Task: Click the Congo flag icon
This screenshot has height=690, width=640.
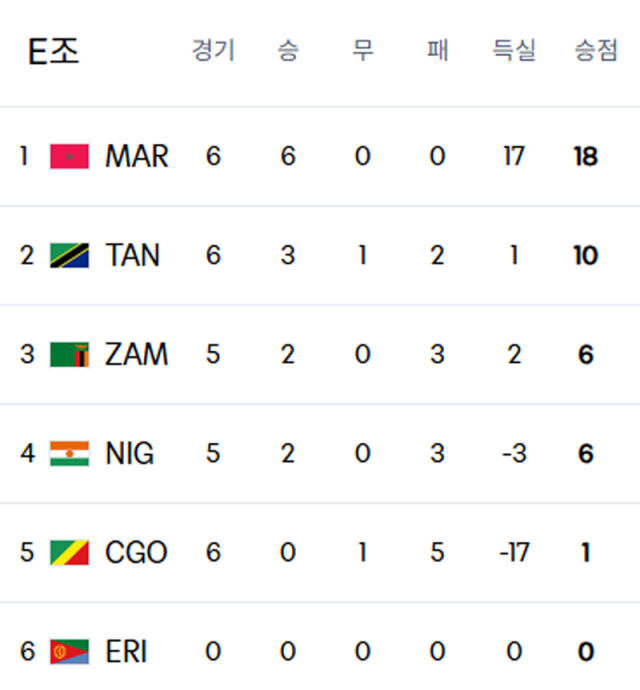Action: click(70, 552)
